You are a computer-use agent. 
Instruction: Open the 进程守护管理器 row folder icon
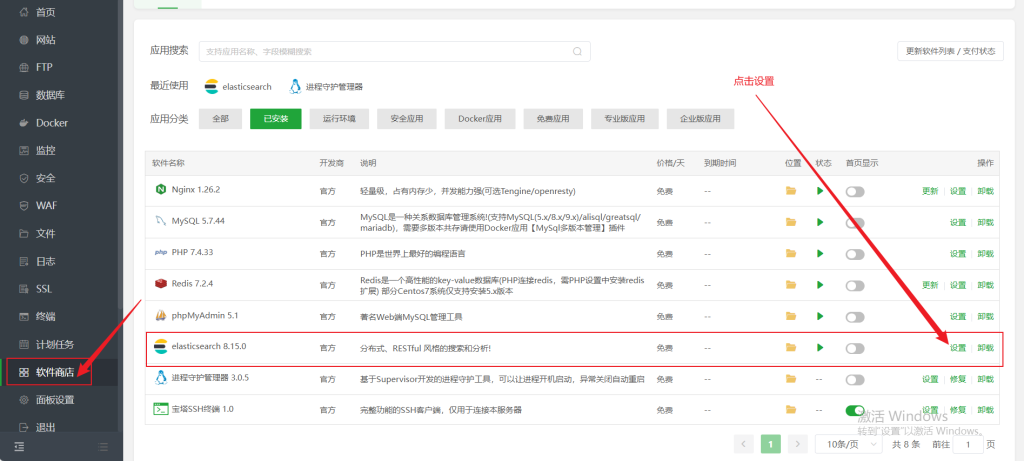click(x=791, y=379)
